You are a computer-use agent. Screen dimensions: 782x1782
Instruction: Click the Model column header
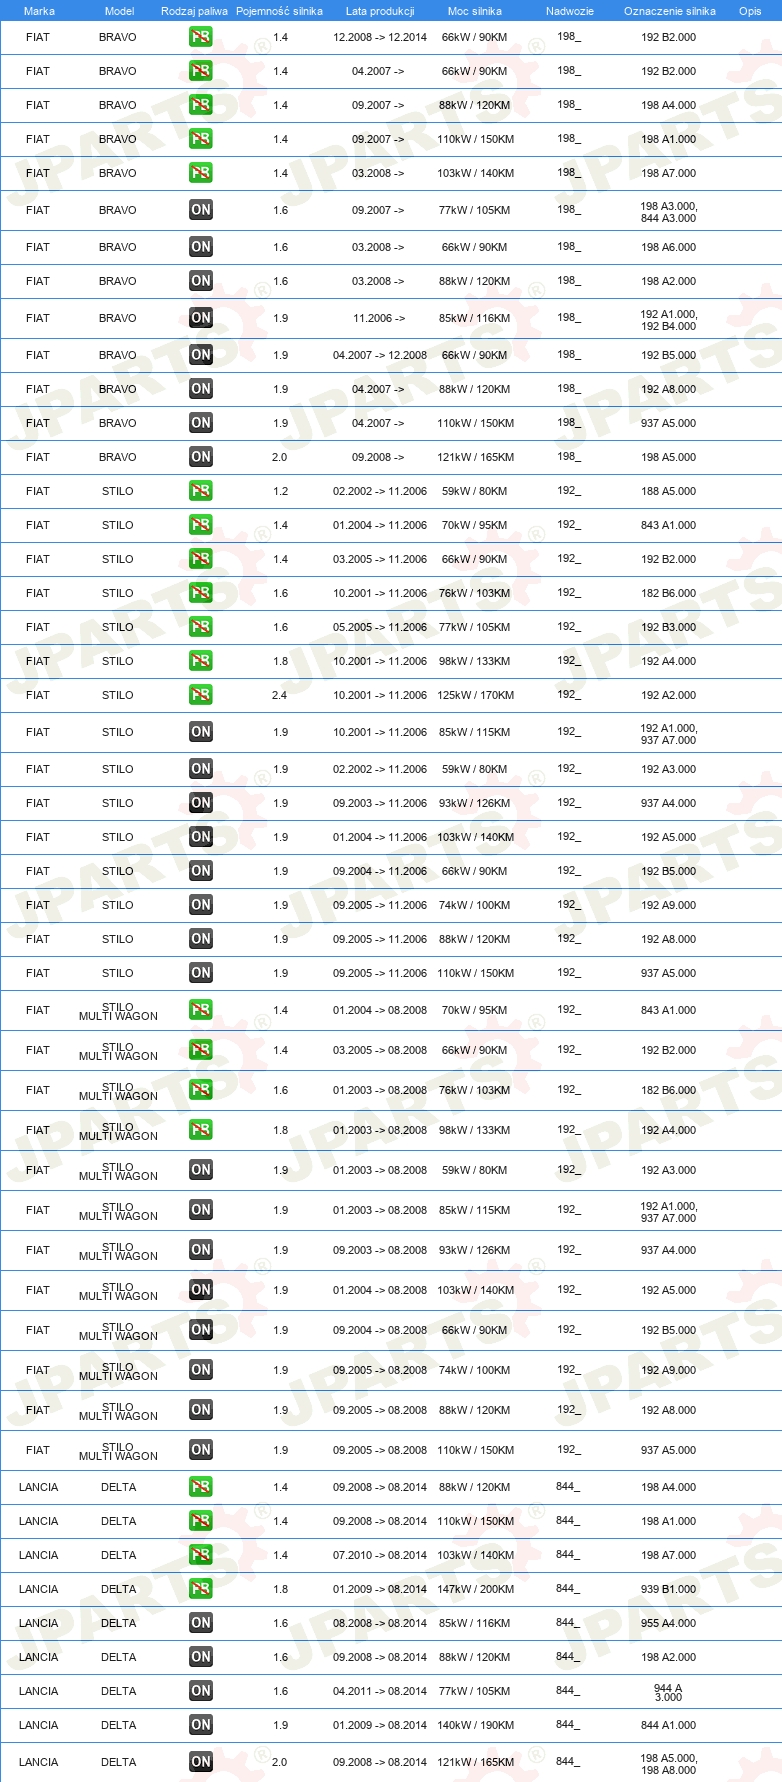119,11
